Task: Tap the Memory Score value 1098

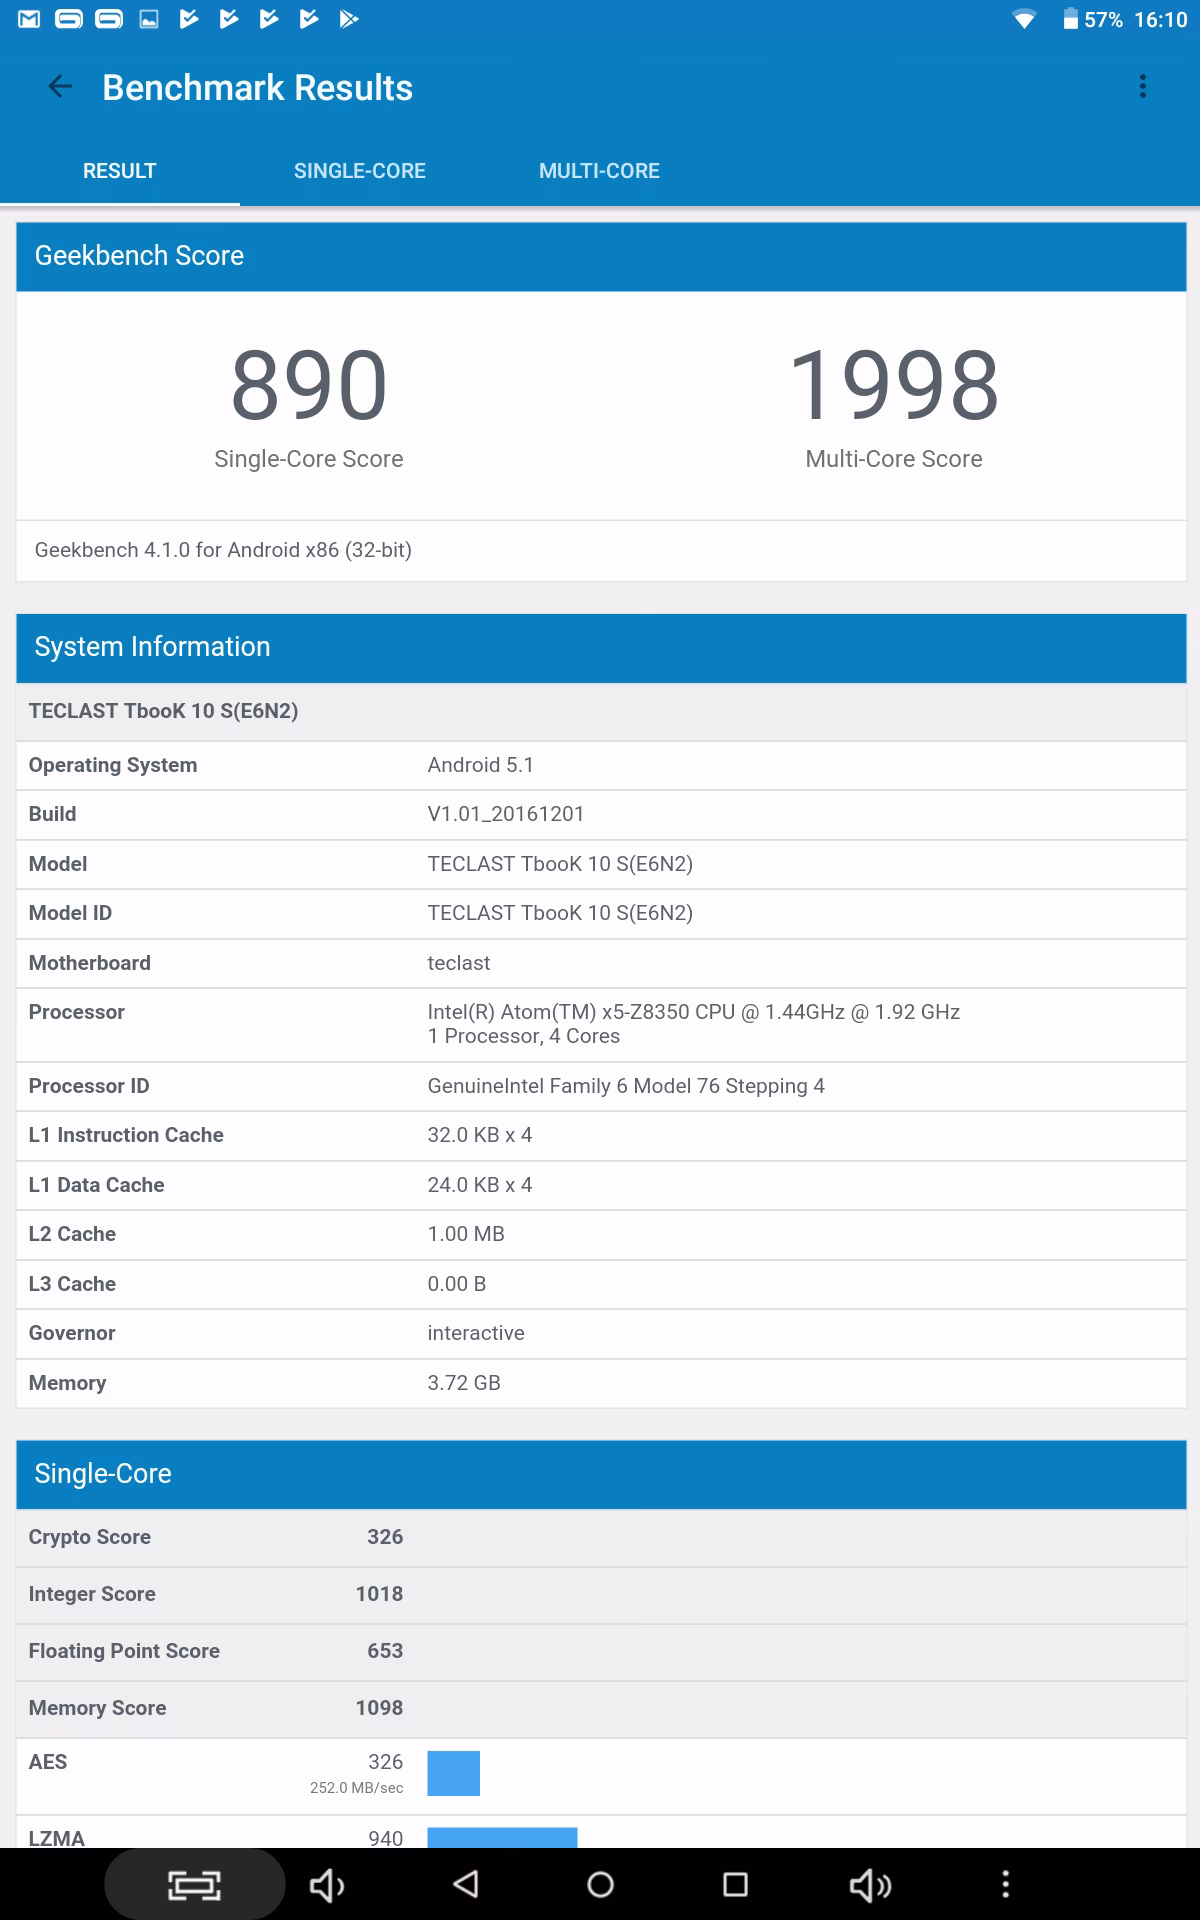Action: 379,1708
